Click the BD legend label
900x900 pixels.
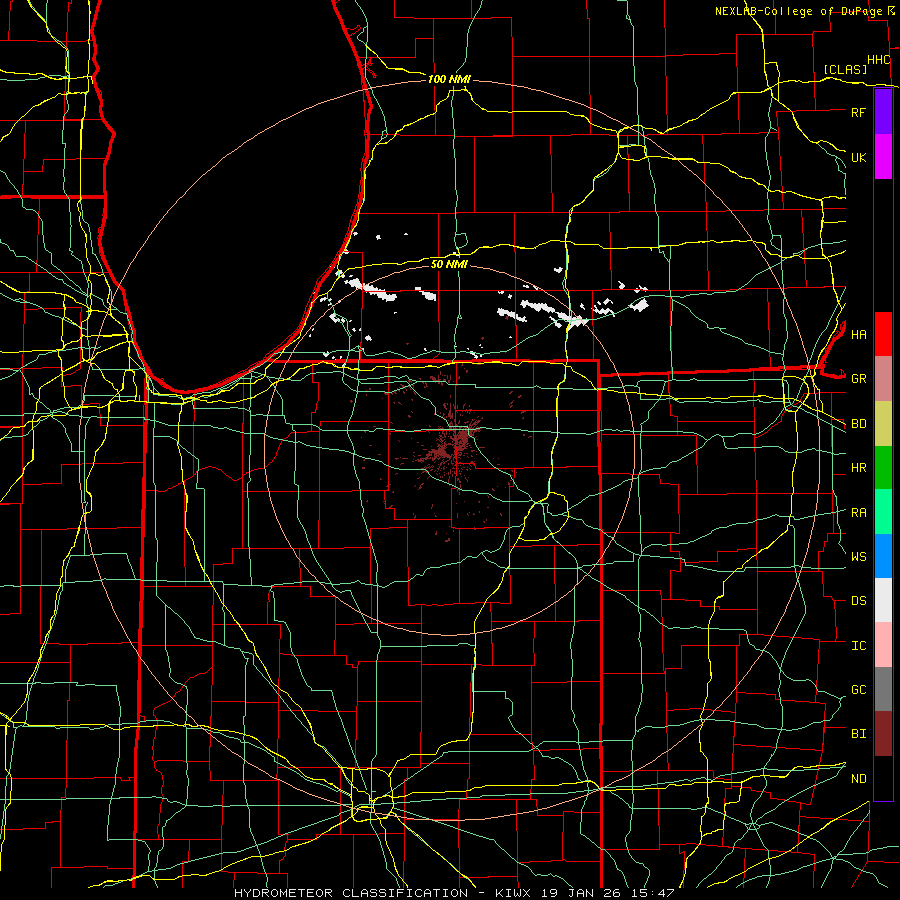tap(858, 424)
